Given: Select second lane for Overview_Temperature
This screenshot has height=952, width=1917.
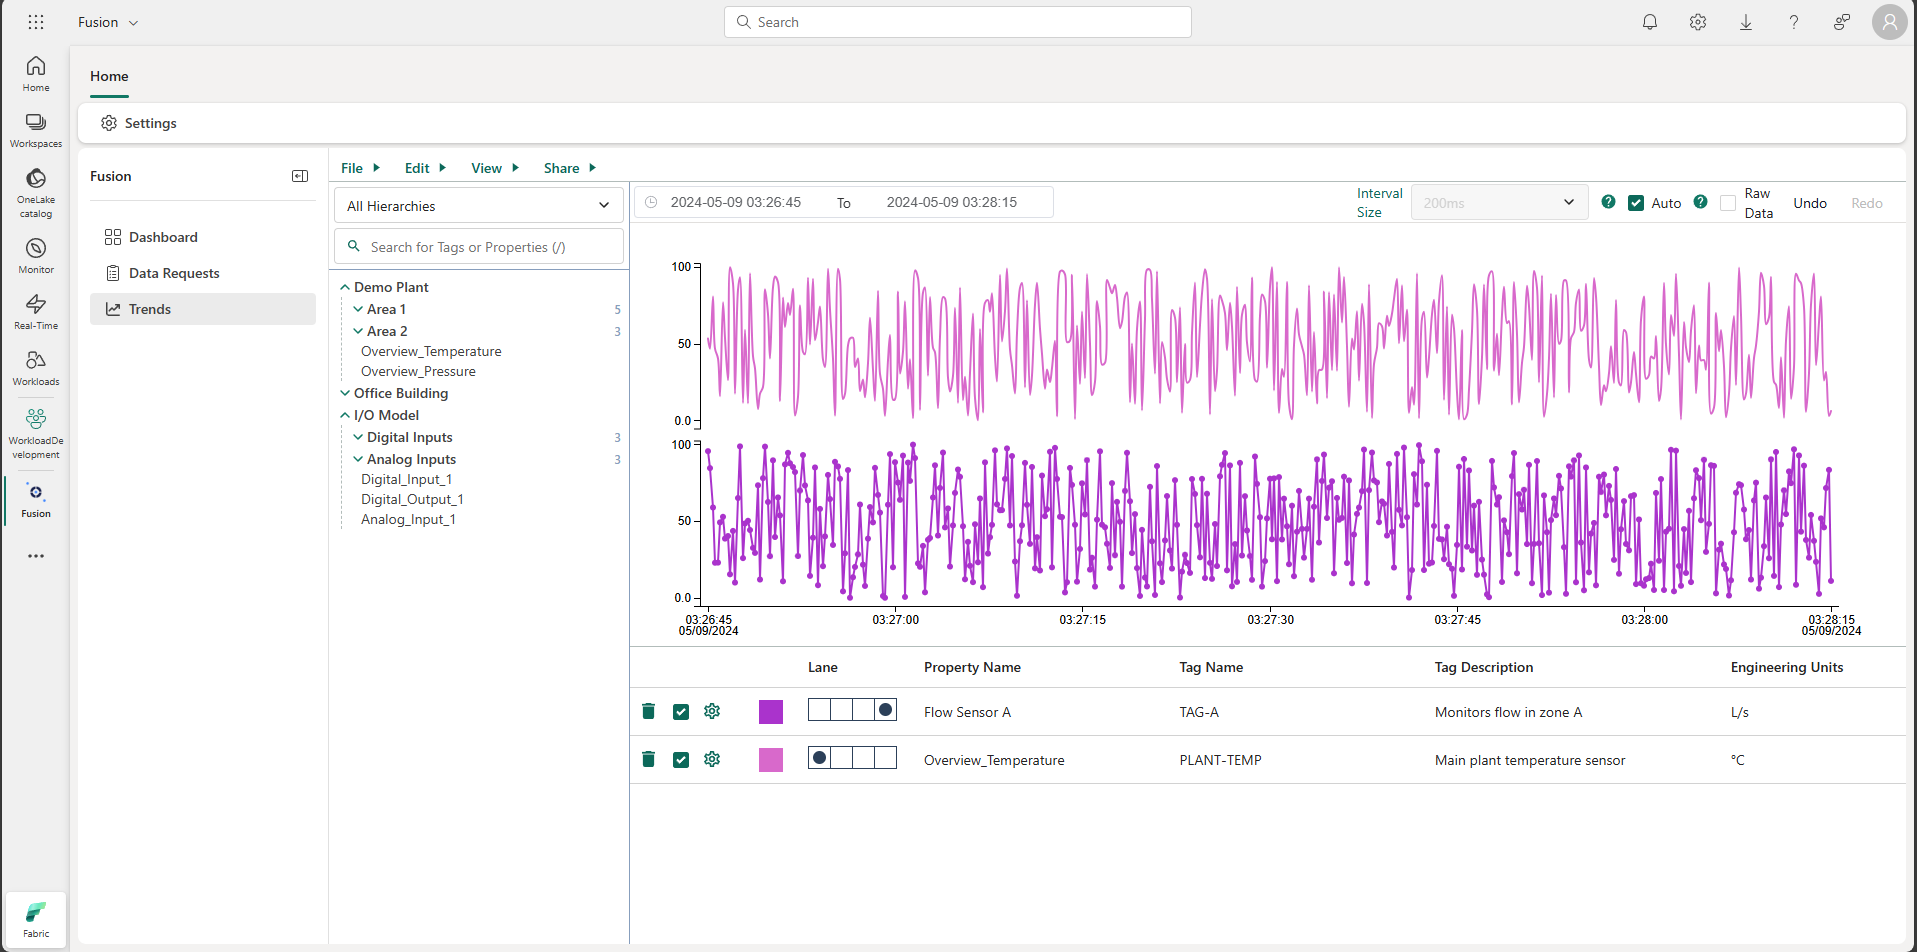Looking at the screenshot, I should click(x=841, y=758).
